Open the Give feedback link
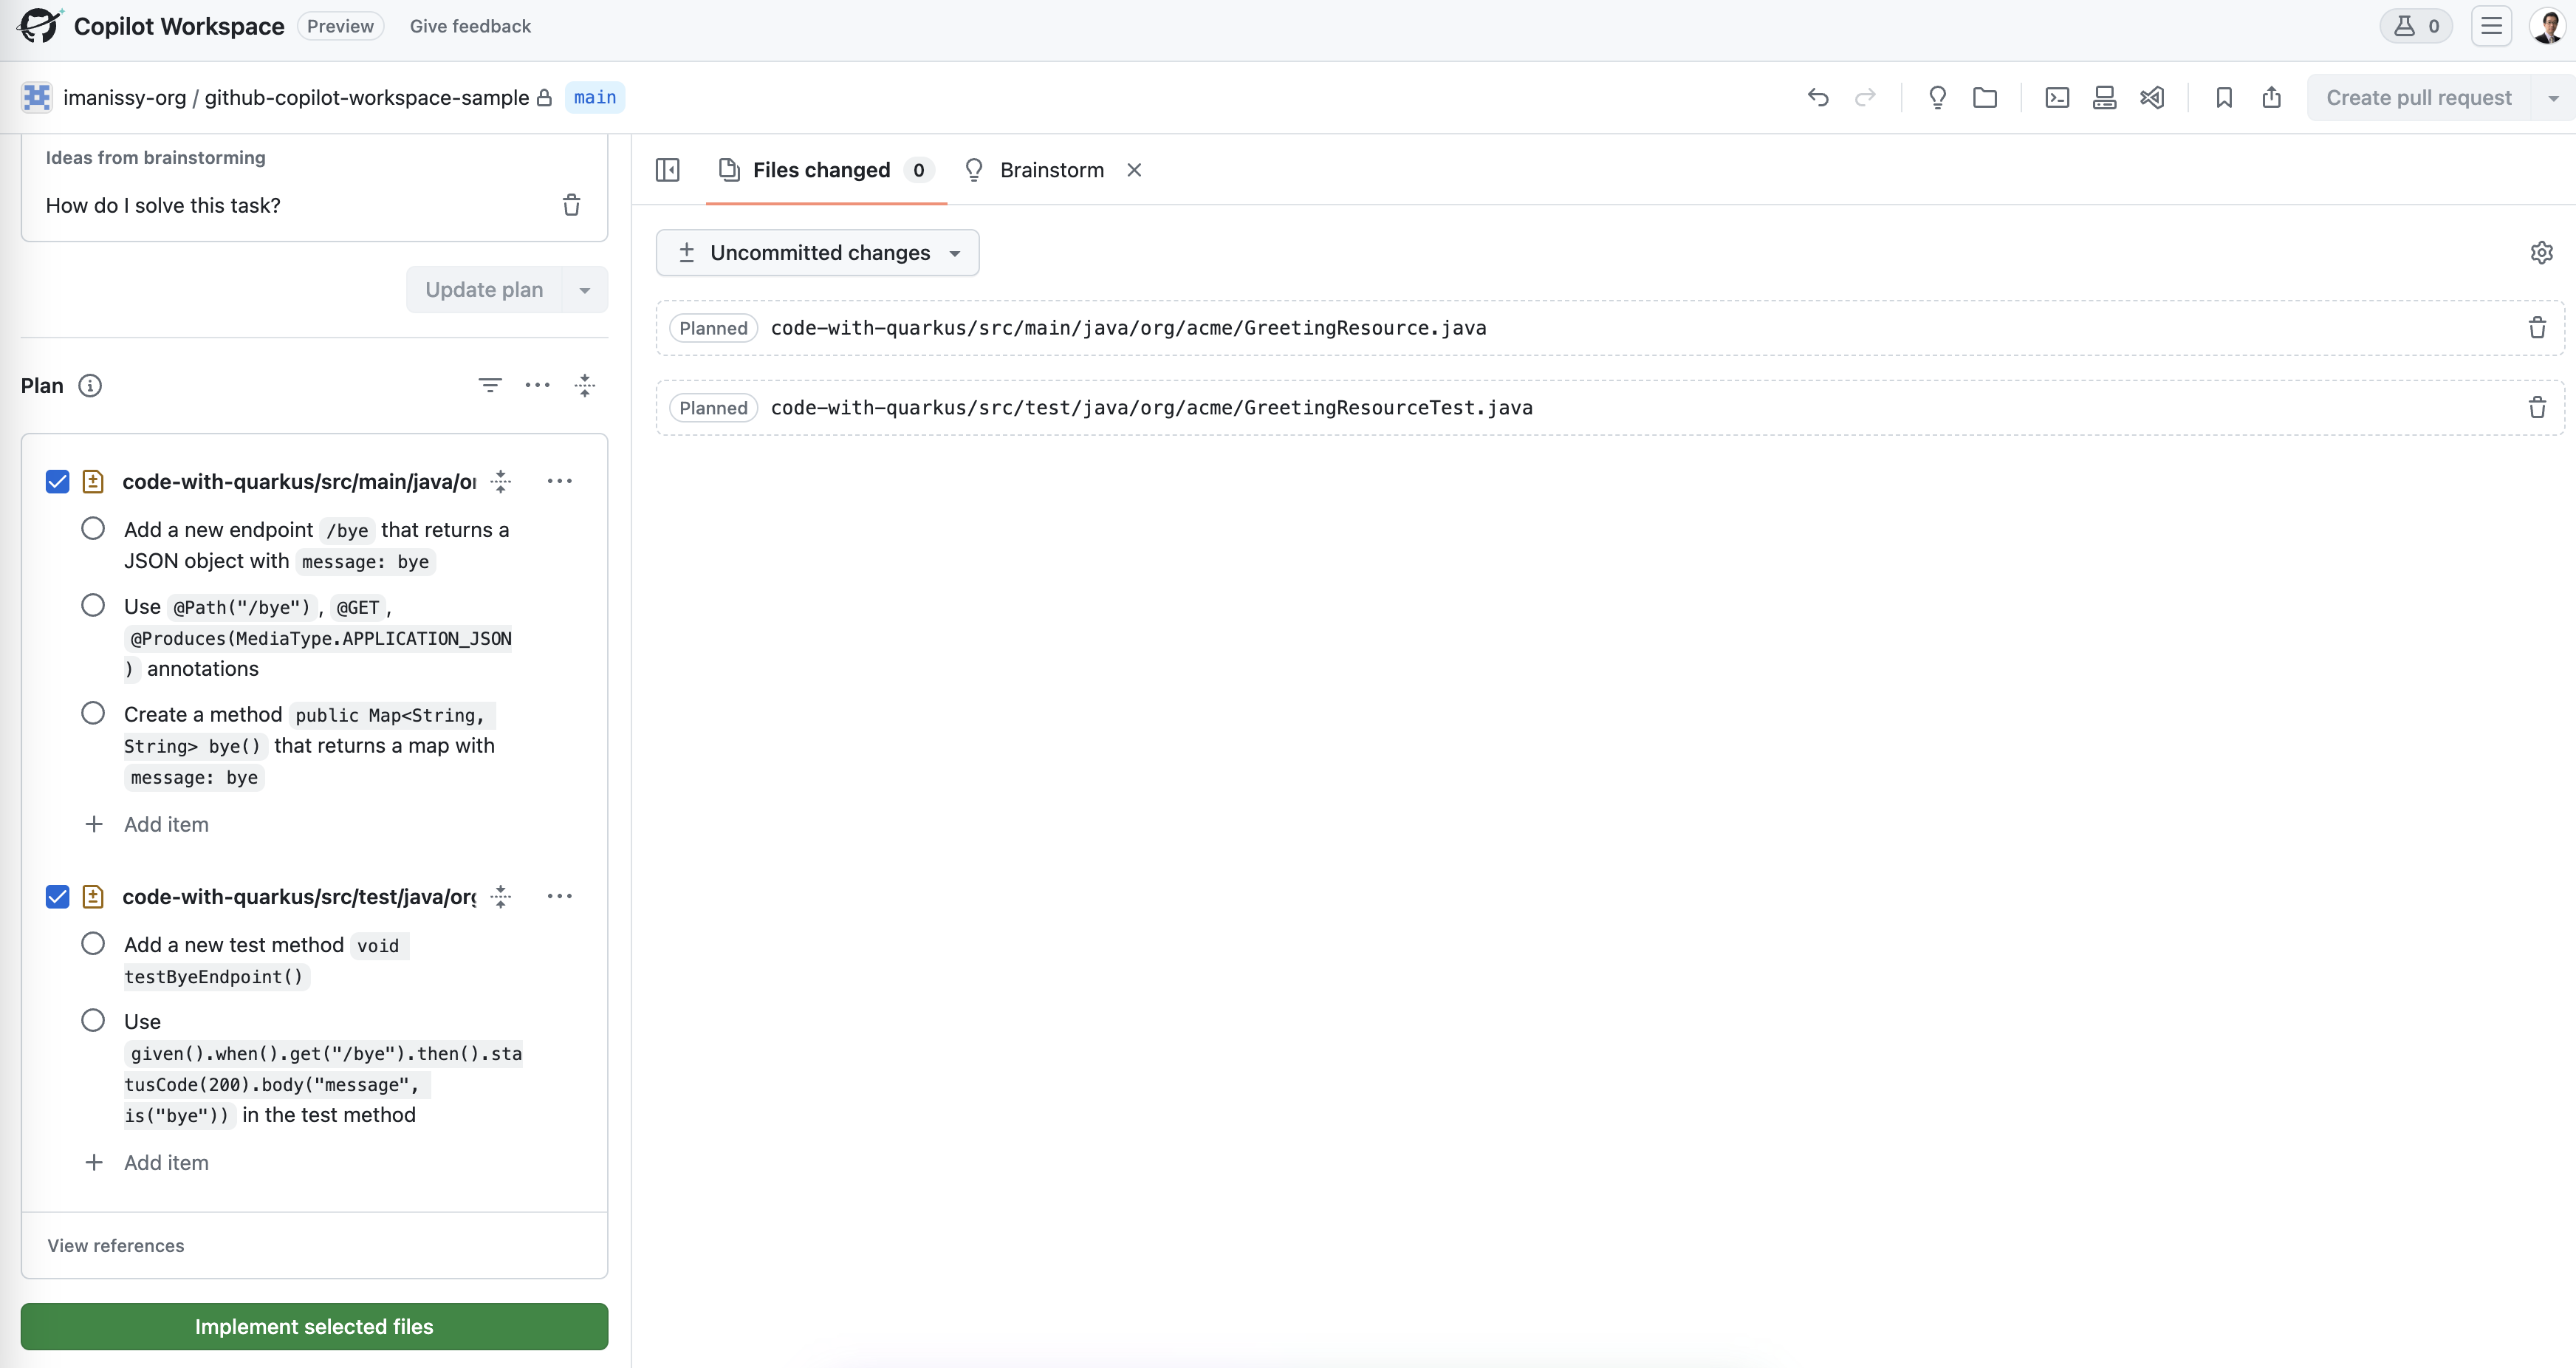Screen dimensions: 2576x1368 [x=470, y=26]
